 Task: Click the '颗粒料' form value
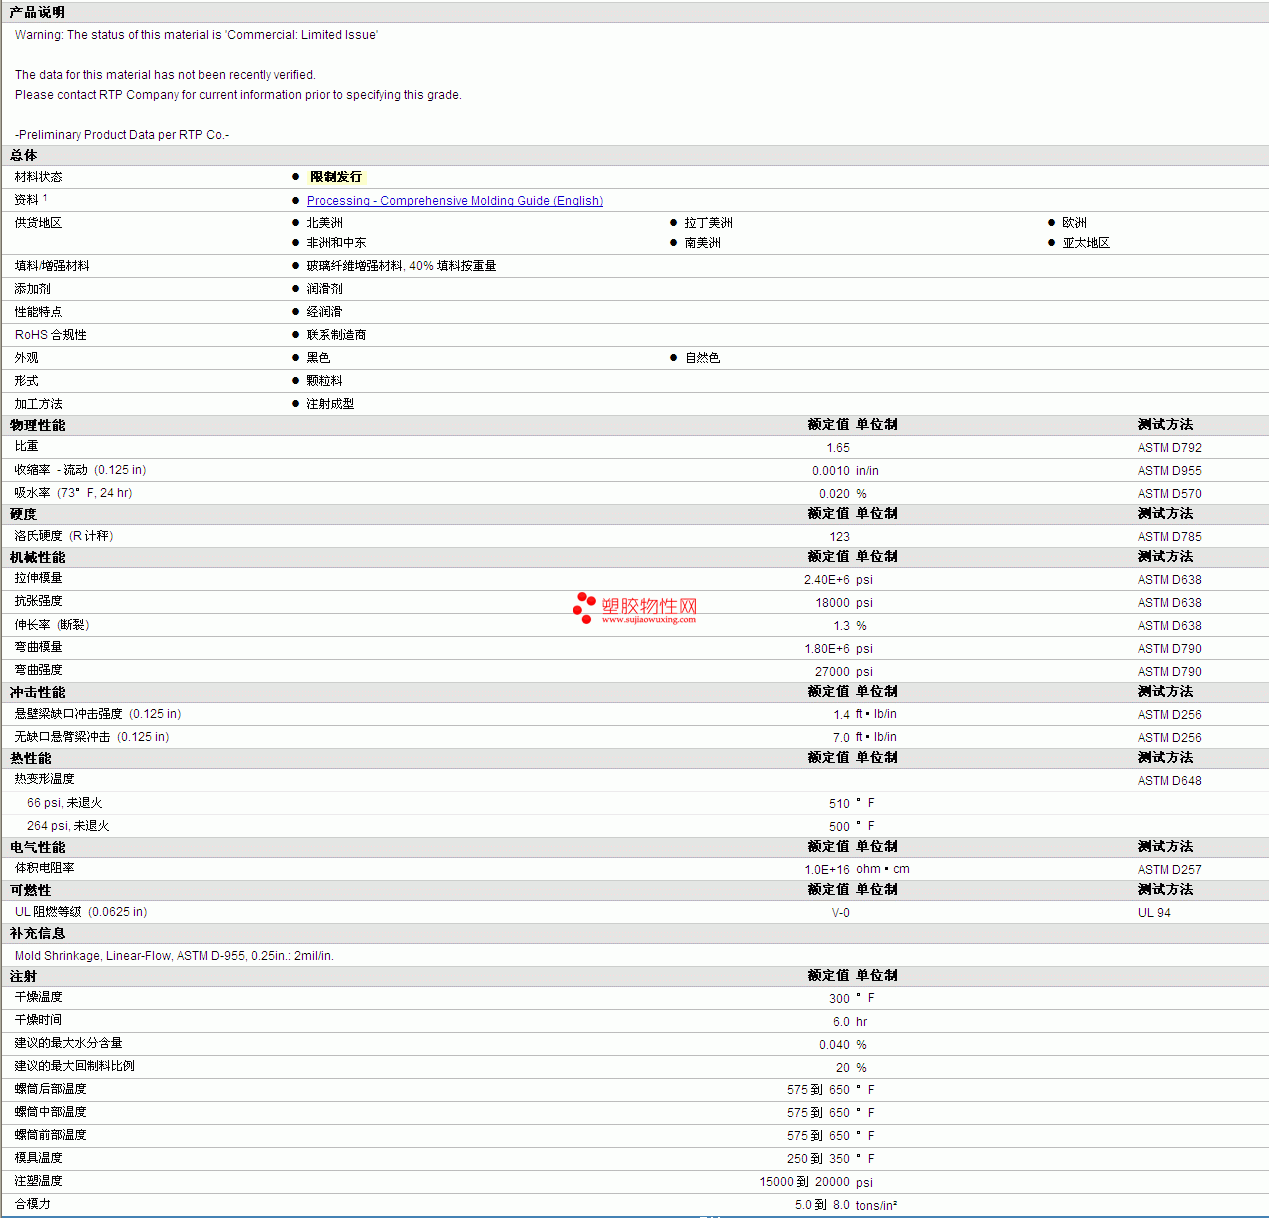pyautogui.click(x=324, y=381)
